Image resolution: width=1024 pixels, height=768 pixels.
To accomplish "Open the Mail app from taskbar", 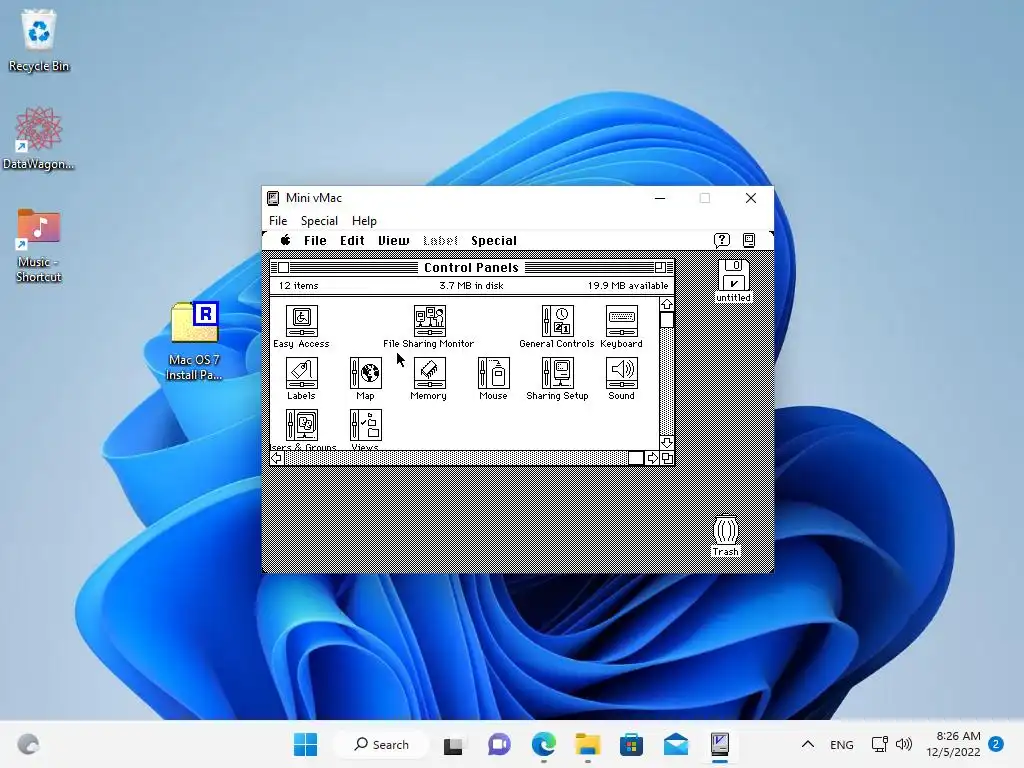I will (x=675, y=744).
